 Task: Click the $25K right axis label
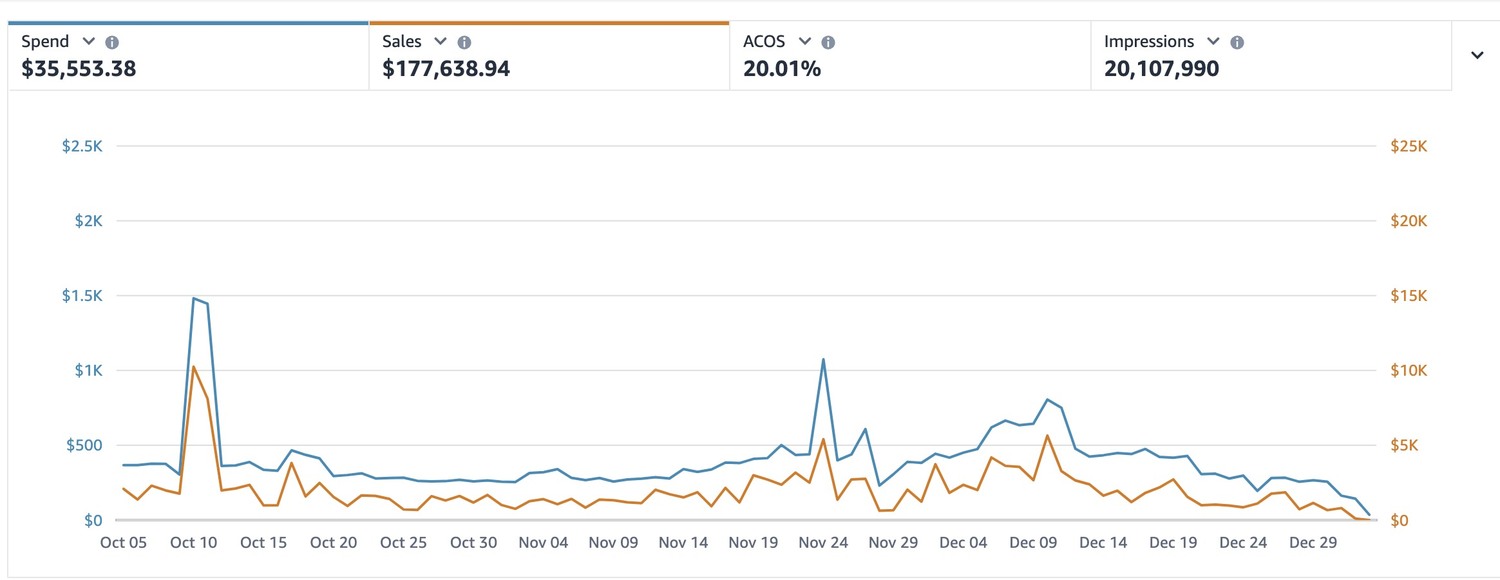[1409, 146]
